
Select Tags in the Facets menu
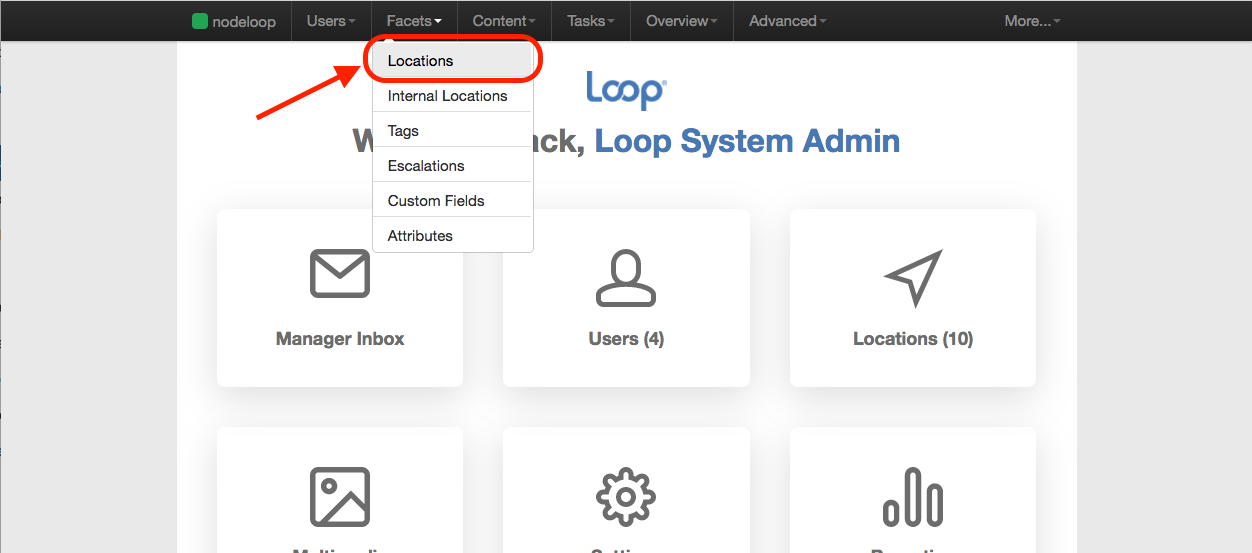[453, 131]
